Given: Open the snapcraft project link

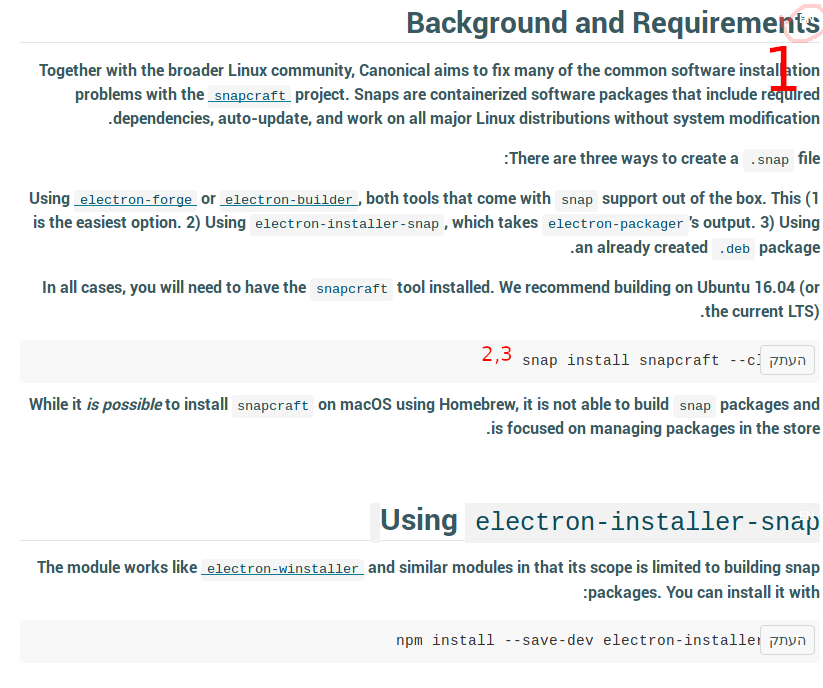Looking at the screenshot, I should coord(249,95).
